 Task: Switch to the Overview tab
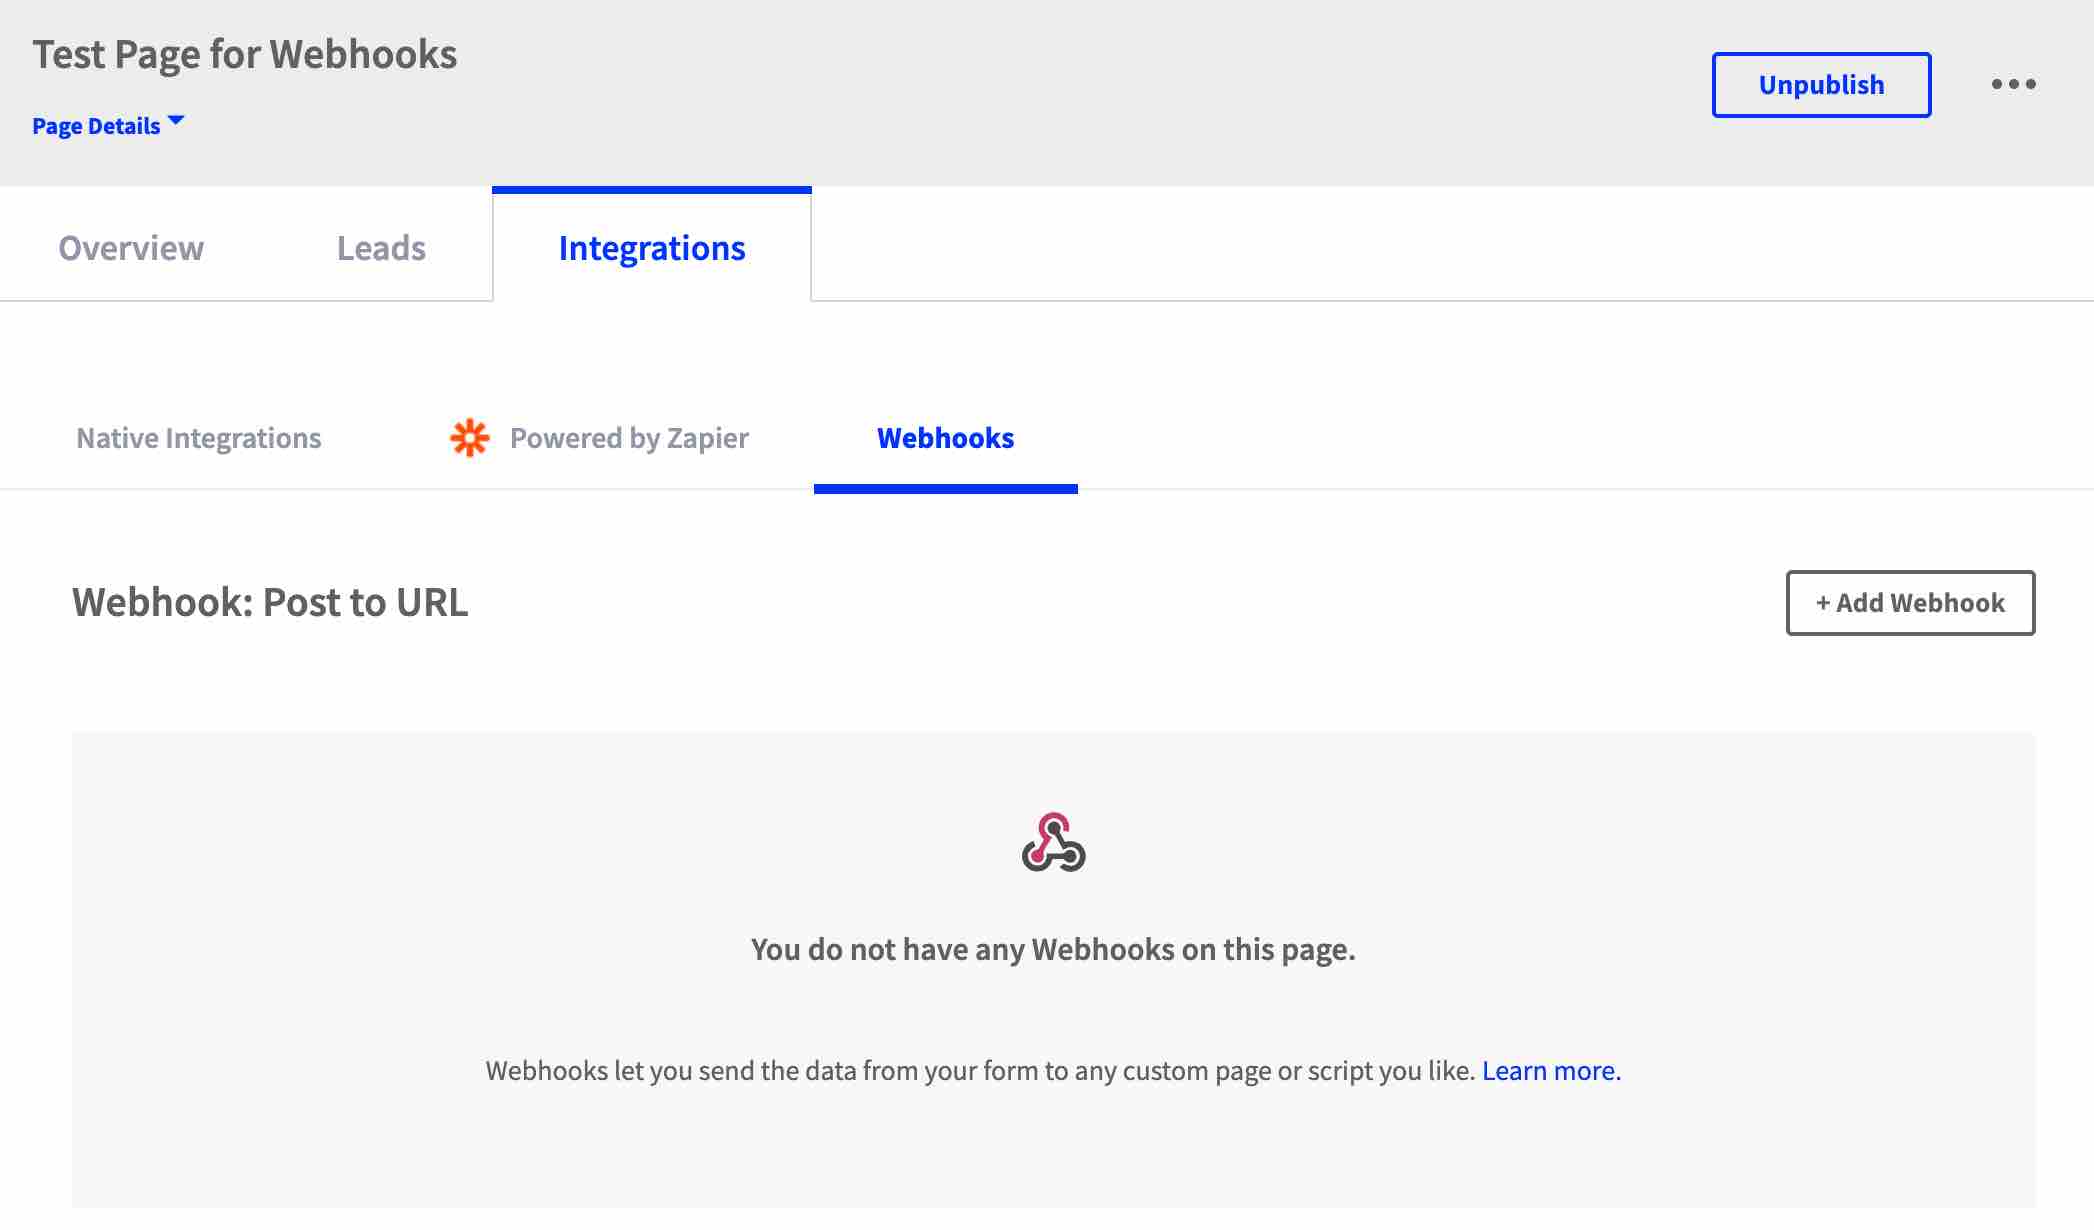pos(130,247)
